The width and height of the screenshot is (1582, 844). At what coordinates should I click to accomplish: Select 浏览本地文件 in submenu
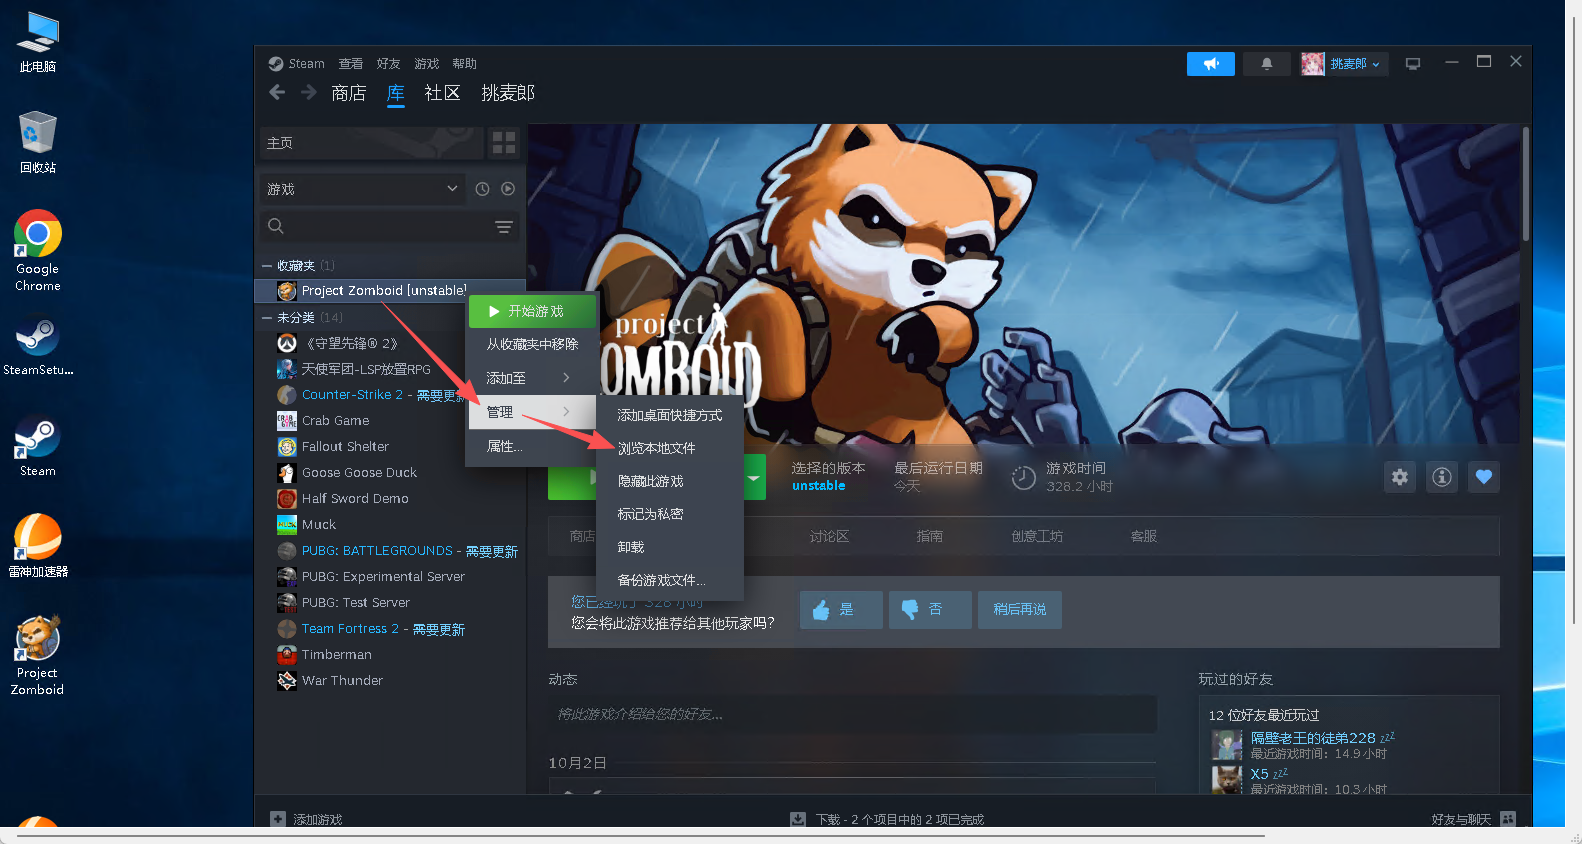point(656,448)
